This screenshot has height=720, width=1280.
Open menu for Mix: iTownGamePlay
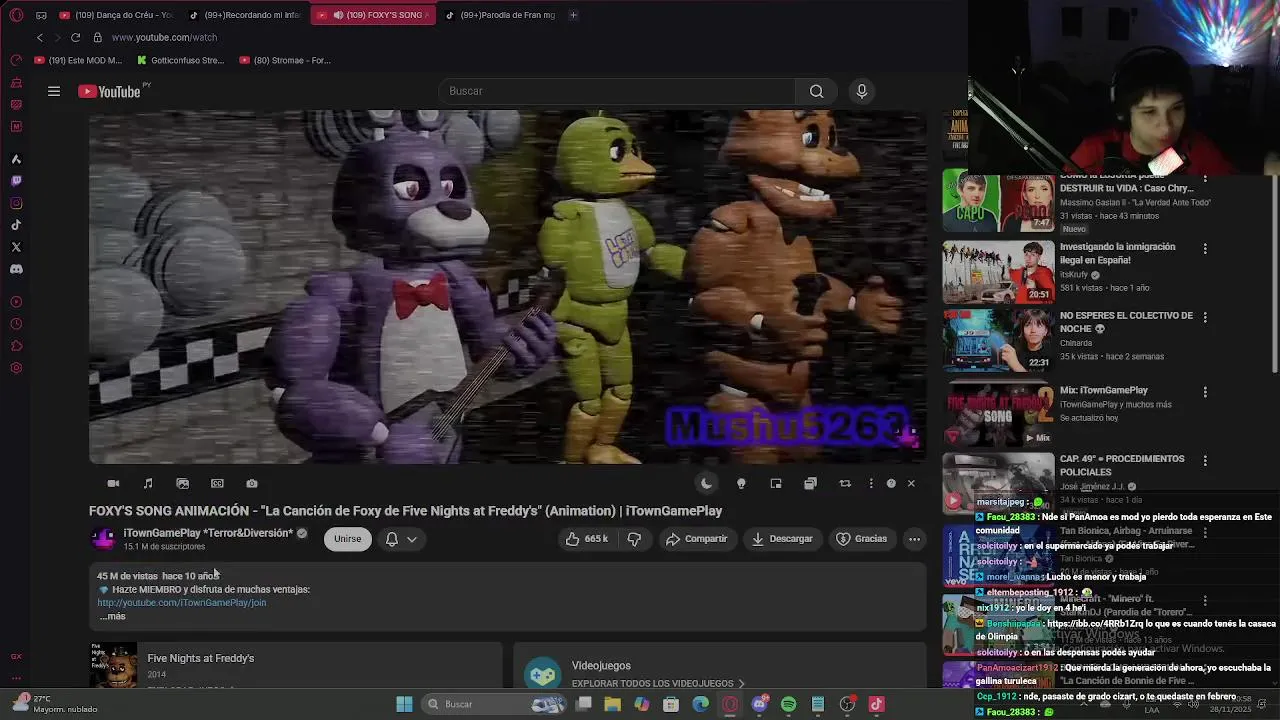pos(1205,392)
